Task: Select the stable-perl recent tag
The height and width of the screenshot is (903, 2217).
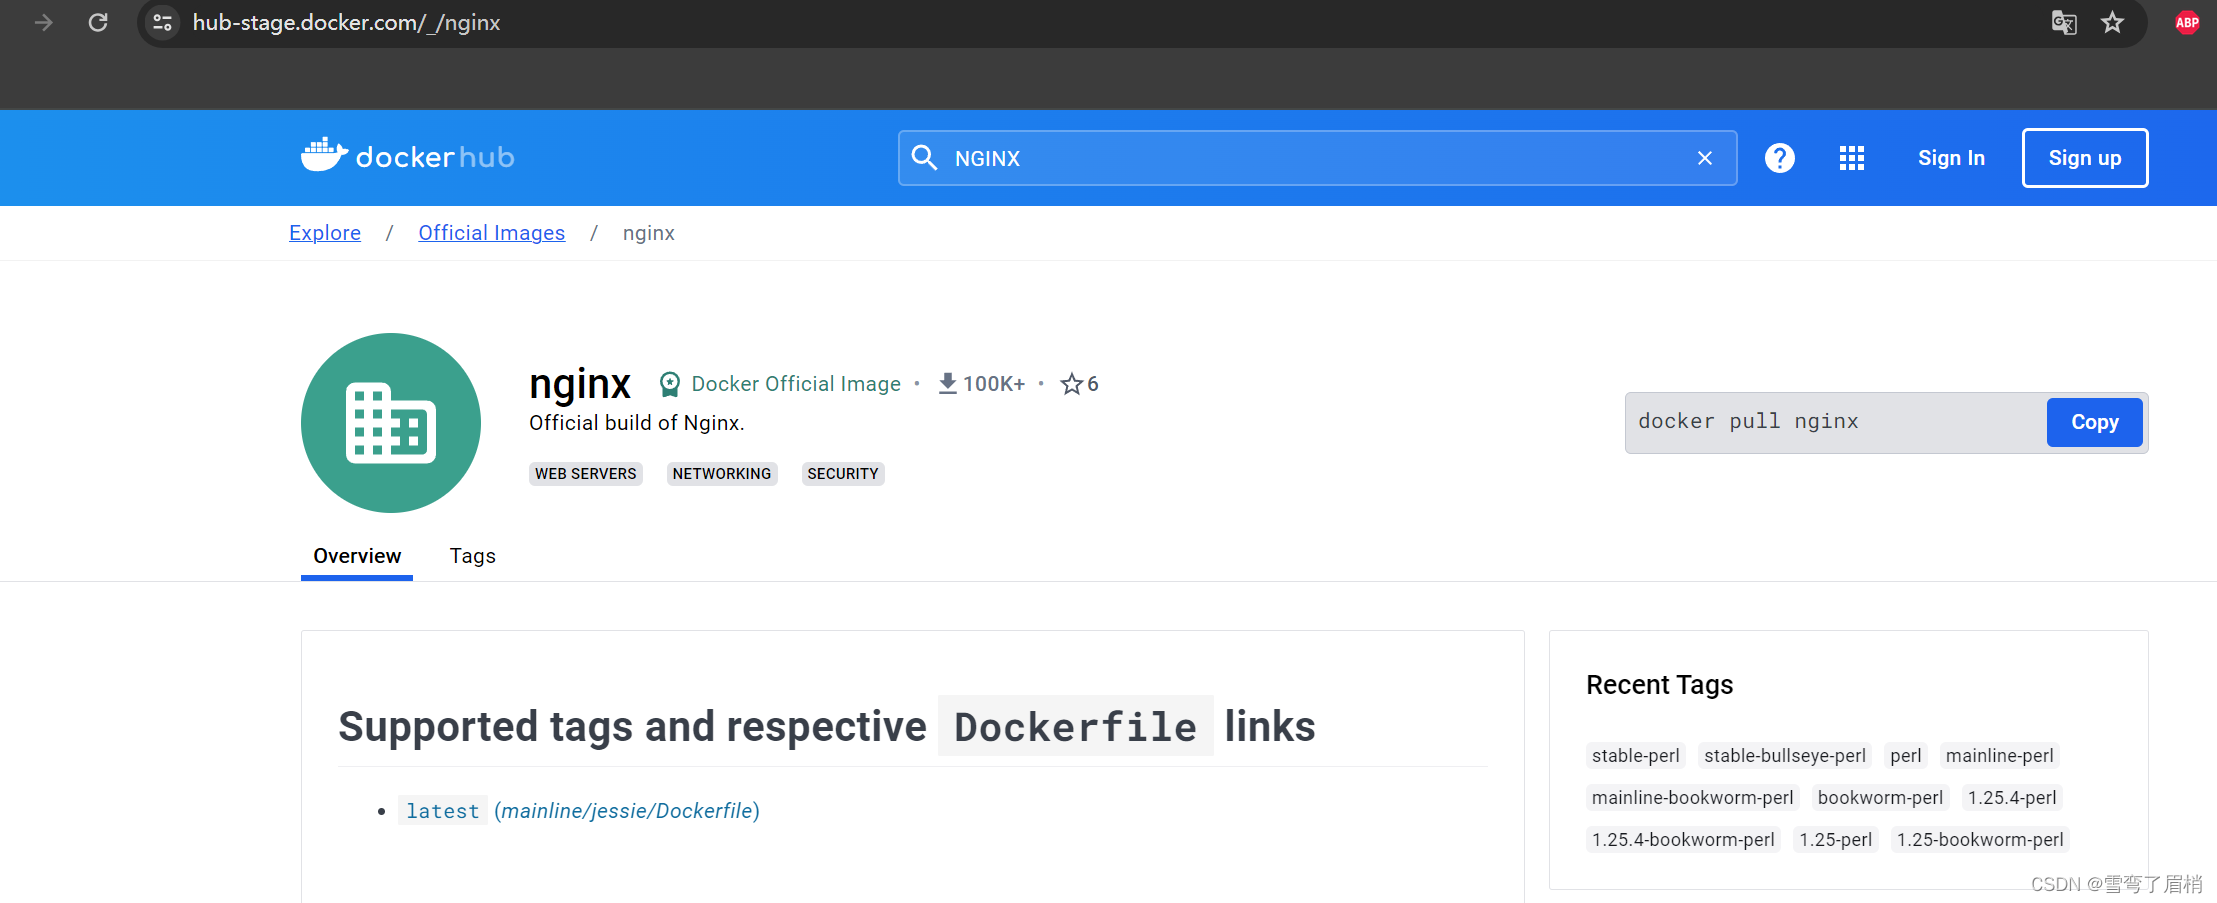Action: [1636, 756]
